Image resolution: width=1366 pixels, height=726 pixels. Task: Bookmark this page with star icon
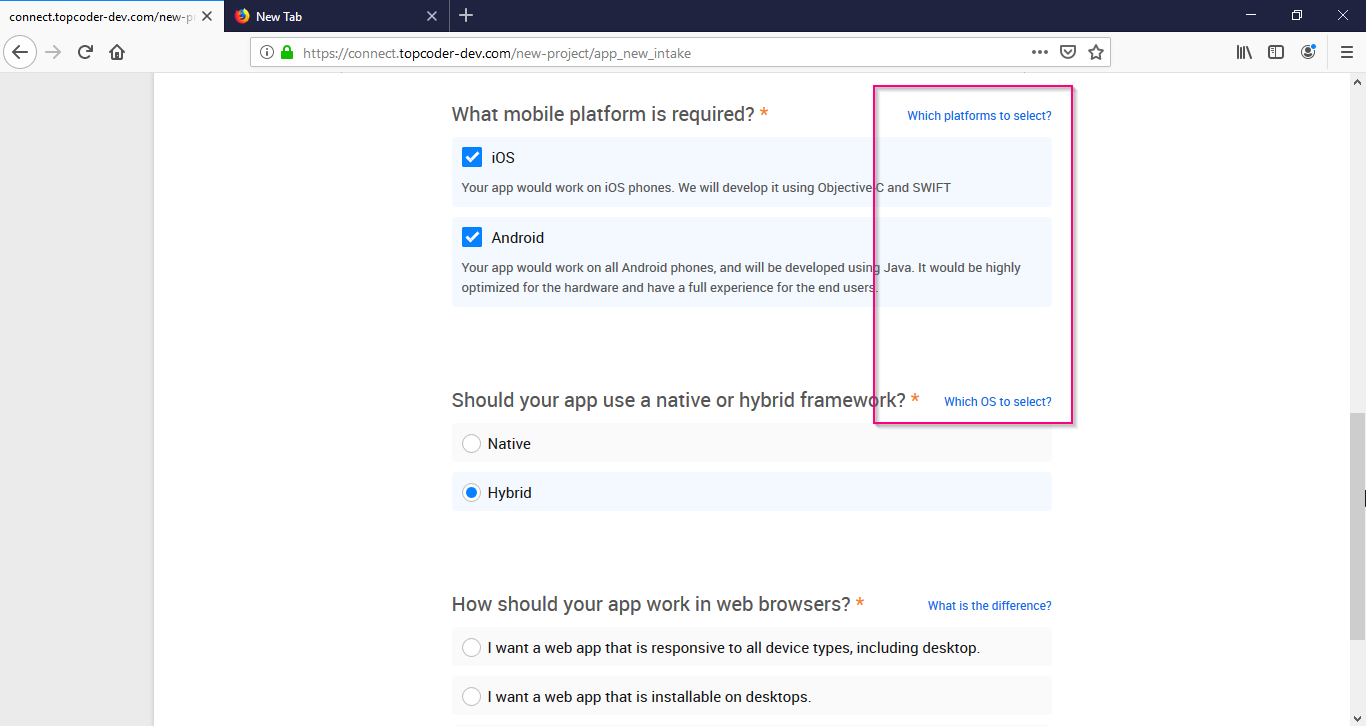pos(1096,52)
